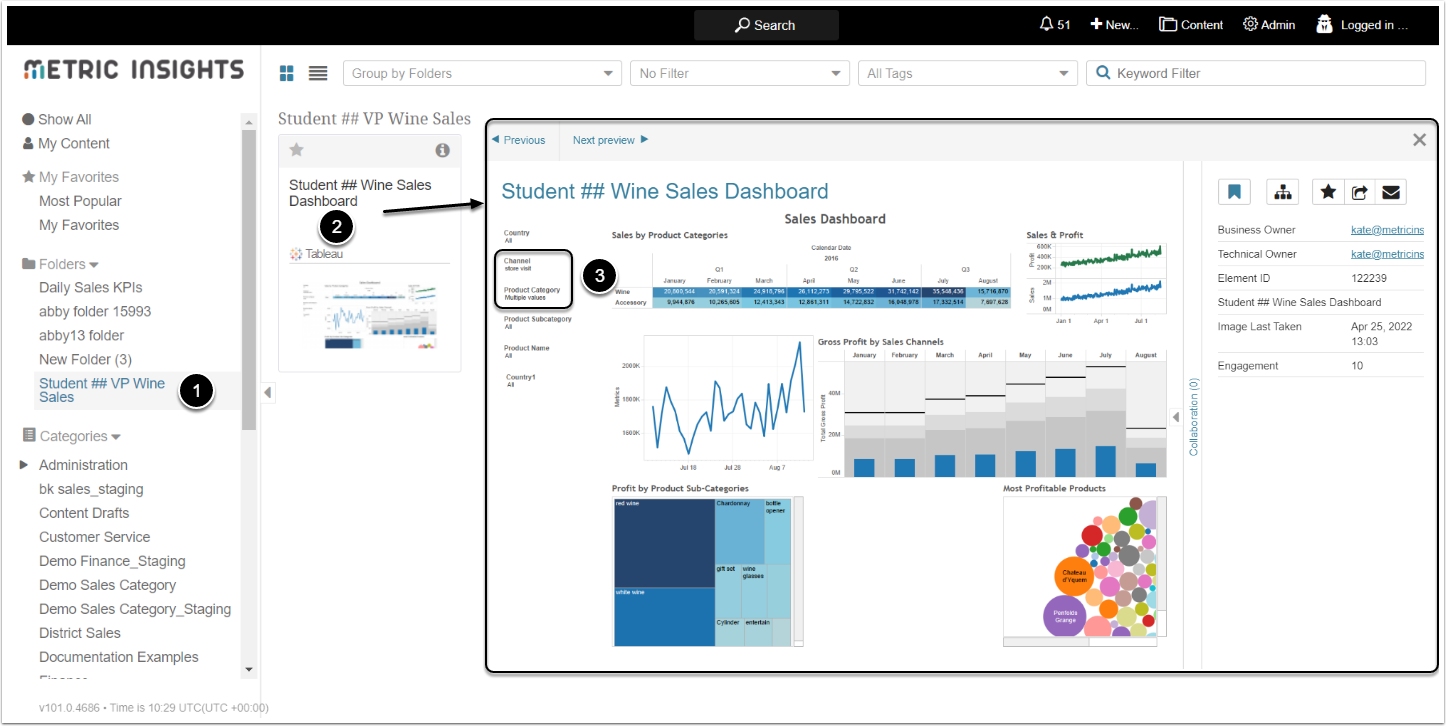
Task: Click the top Search box
Action: pos(766,25)
